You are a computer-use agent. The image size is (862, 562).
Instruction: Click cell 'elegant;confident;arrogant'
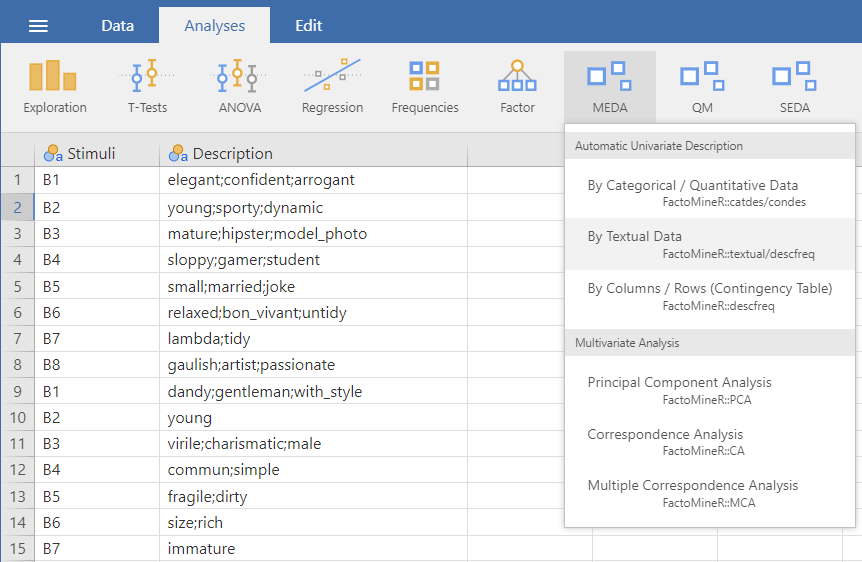pyautogui.click(x=313, y=180)
